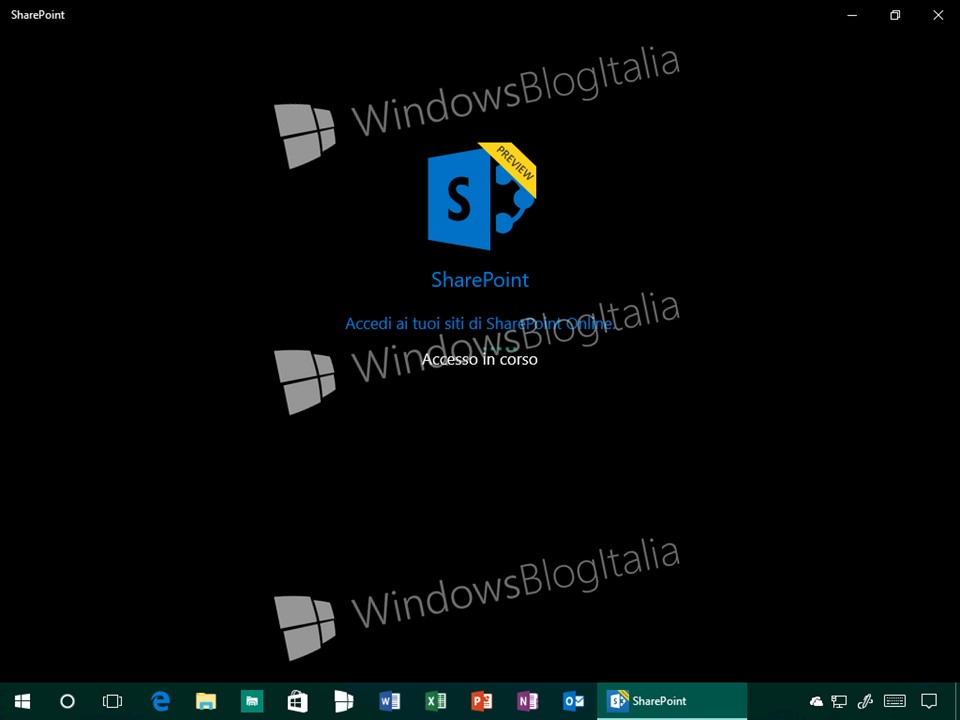Open the Windows Store from the taskbar
The image size is (960, 720).
[x=298, y=701]
